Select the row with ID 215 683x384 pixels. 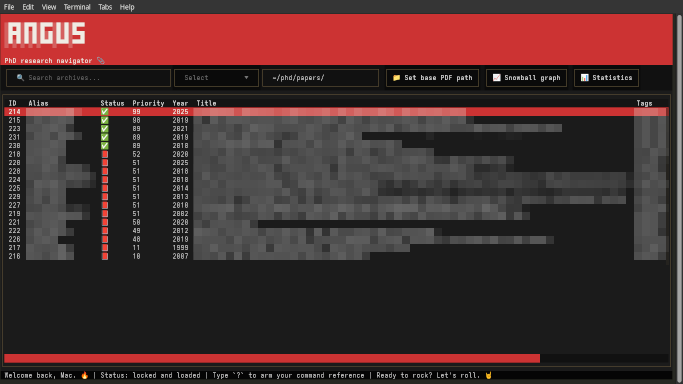pyautogui.click(x=335, y=120)
